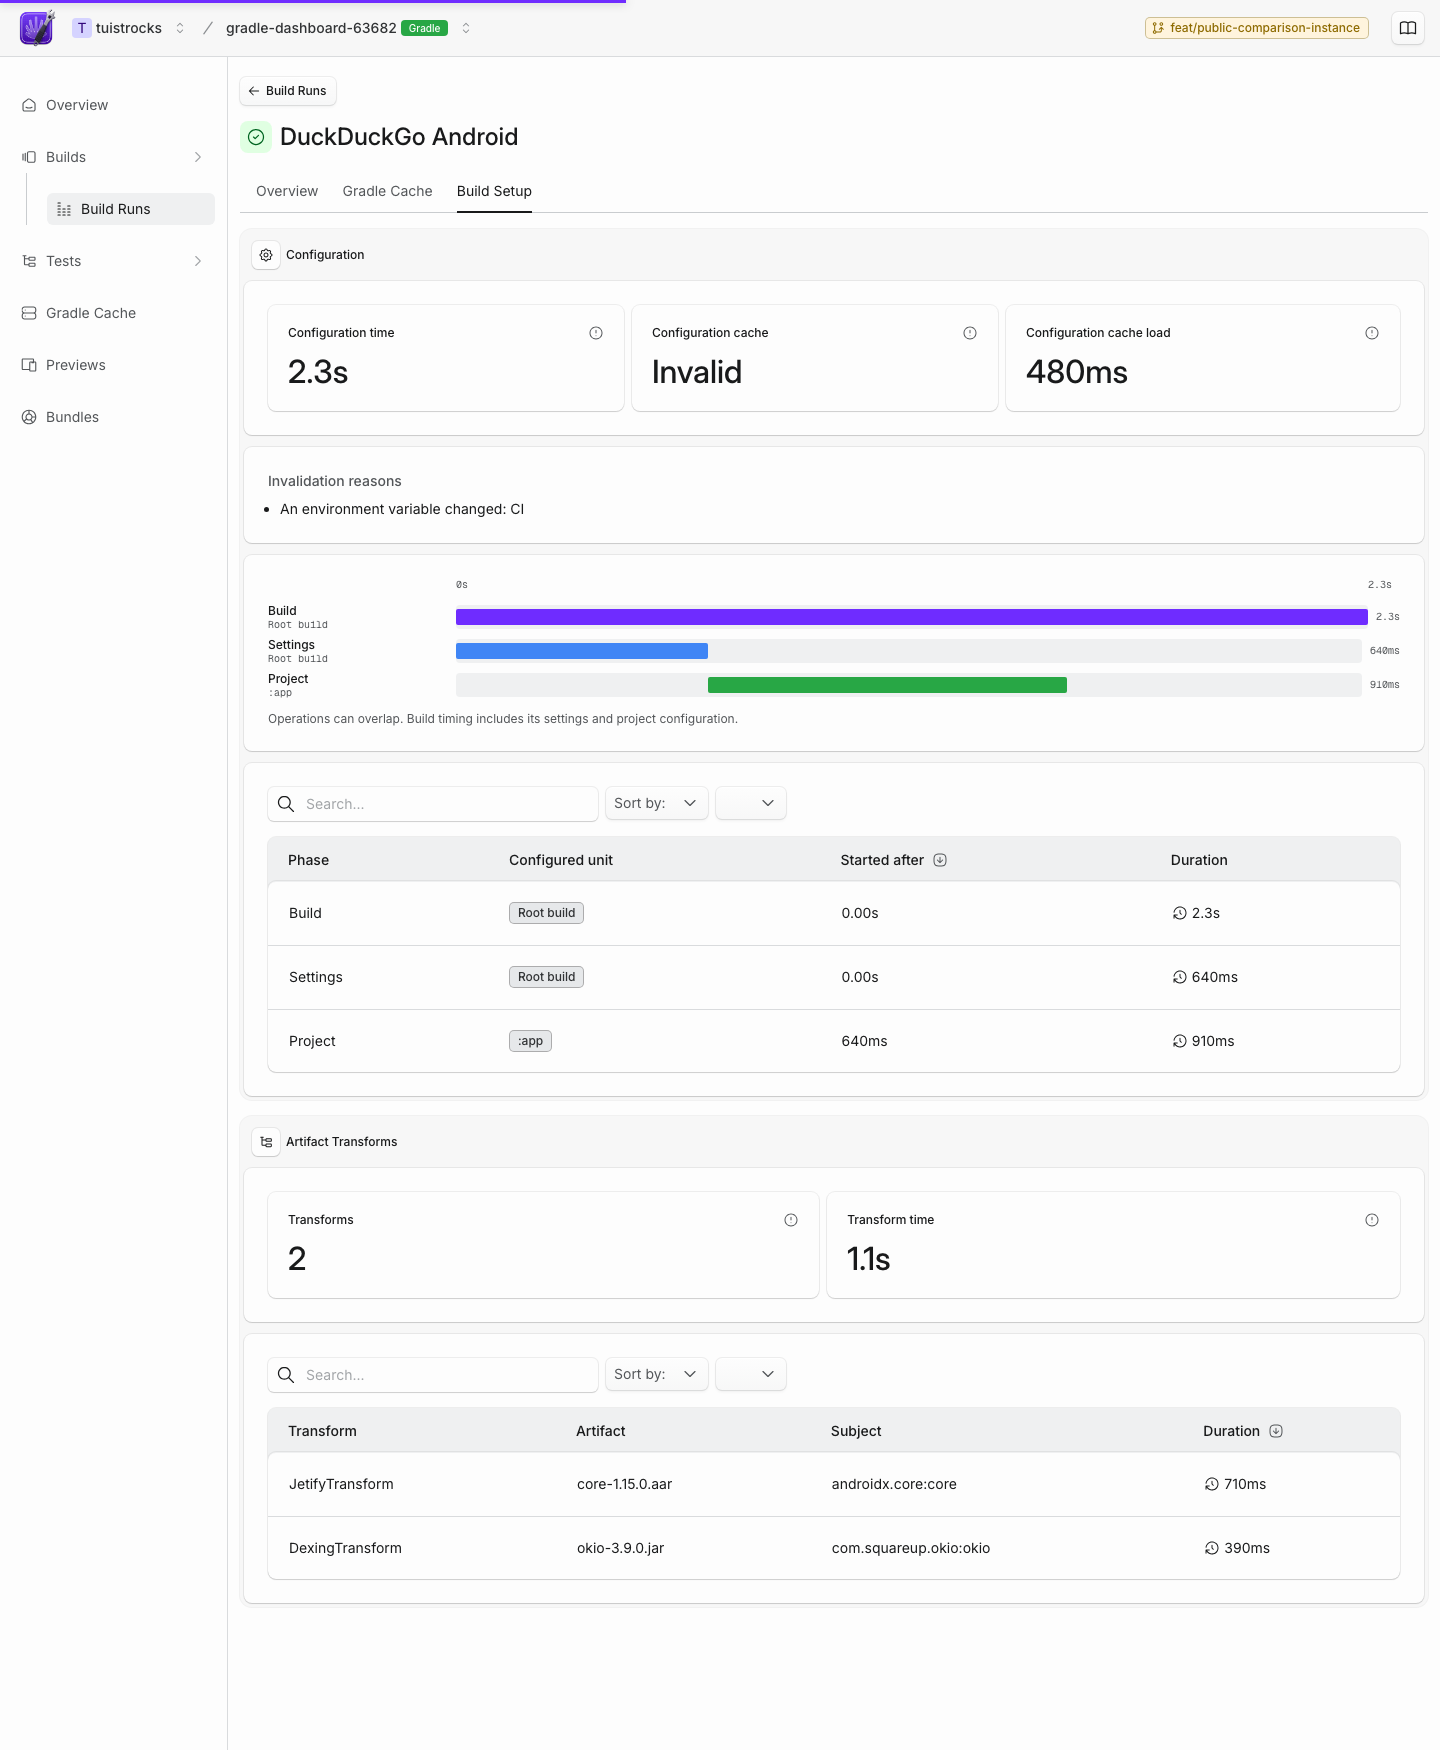This screenshot has height=1750, width=1440.
Task: Click the clock icon beside 640ms duration
Action: (1180, 977)
